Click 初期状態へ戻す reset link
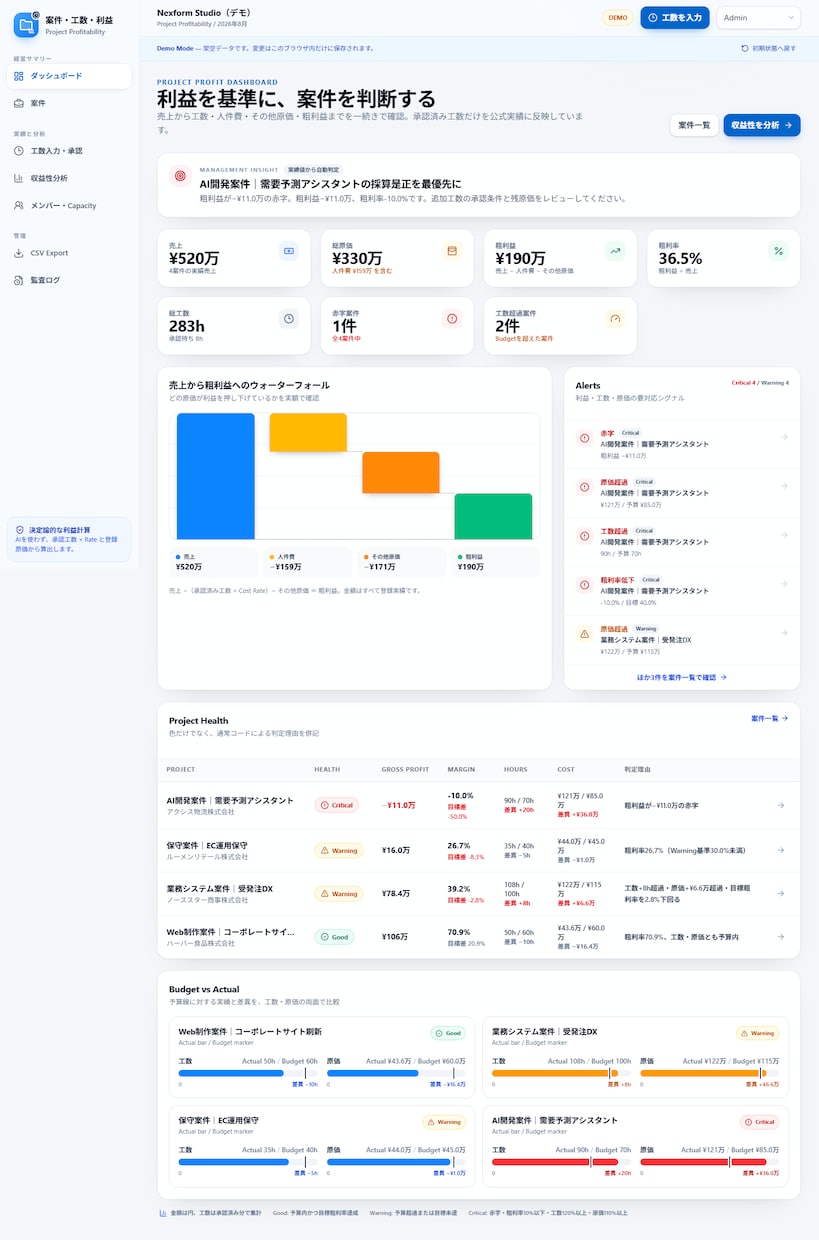 [x=768, y=48]
